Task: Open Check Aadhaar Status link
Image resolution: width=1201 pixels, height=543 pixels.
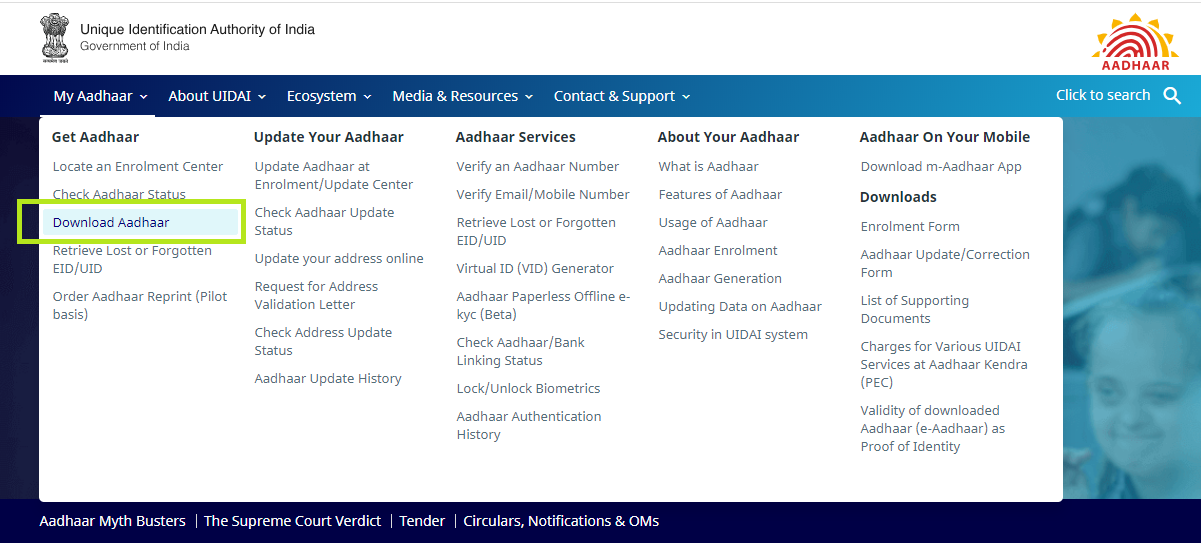Action: (x=119, y=195)
